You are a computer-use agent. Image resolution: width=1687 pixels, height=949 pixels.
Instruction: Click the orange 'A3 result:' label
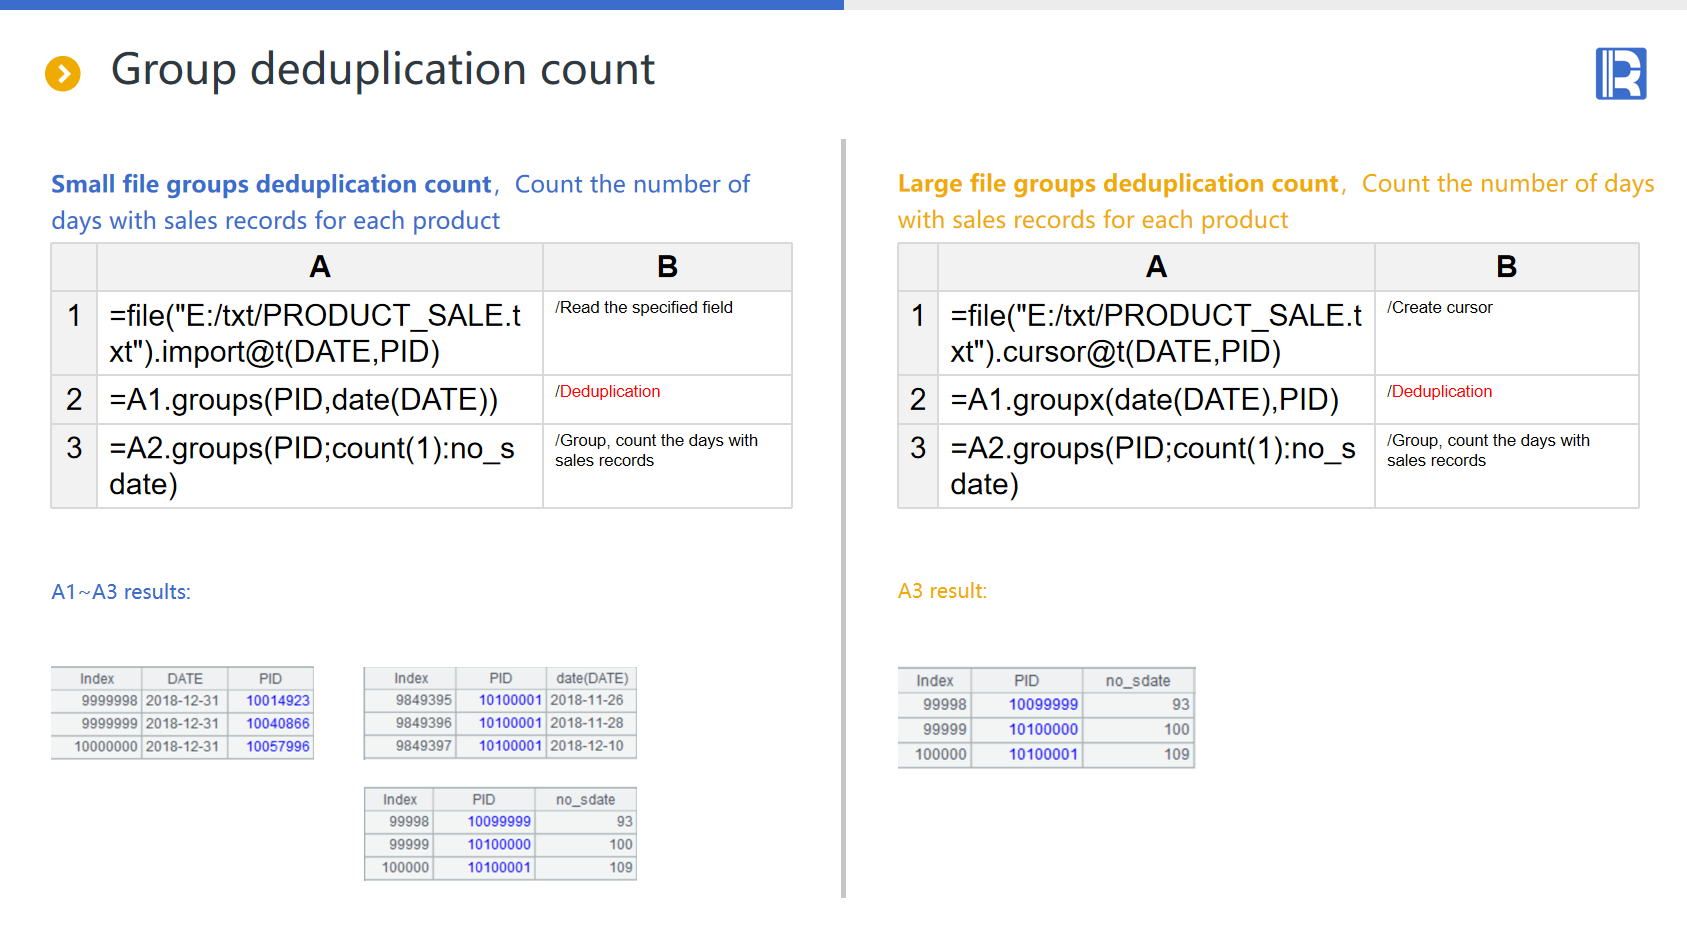point(942,591)
